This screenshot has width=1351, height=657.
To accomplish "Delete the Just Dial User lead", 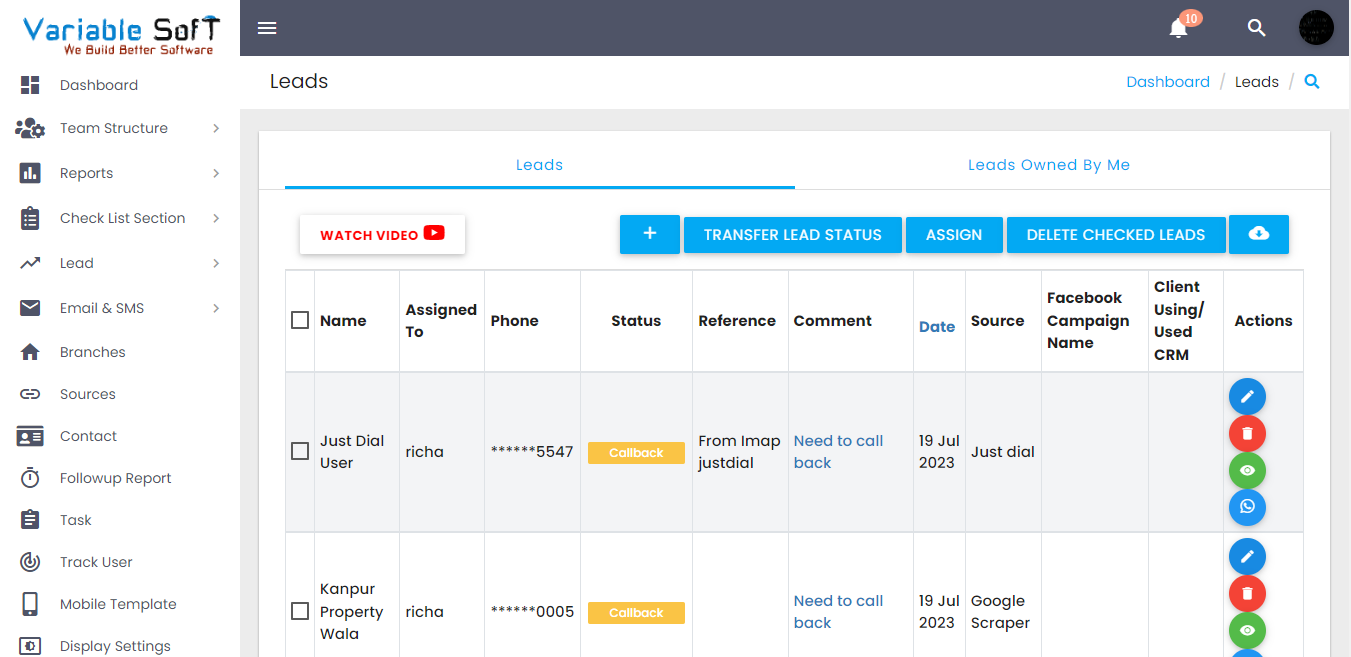I will (1247, 434).
